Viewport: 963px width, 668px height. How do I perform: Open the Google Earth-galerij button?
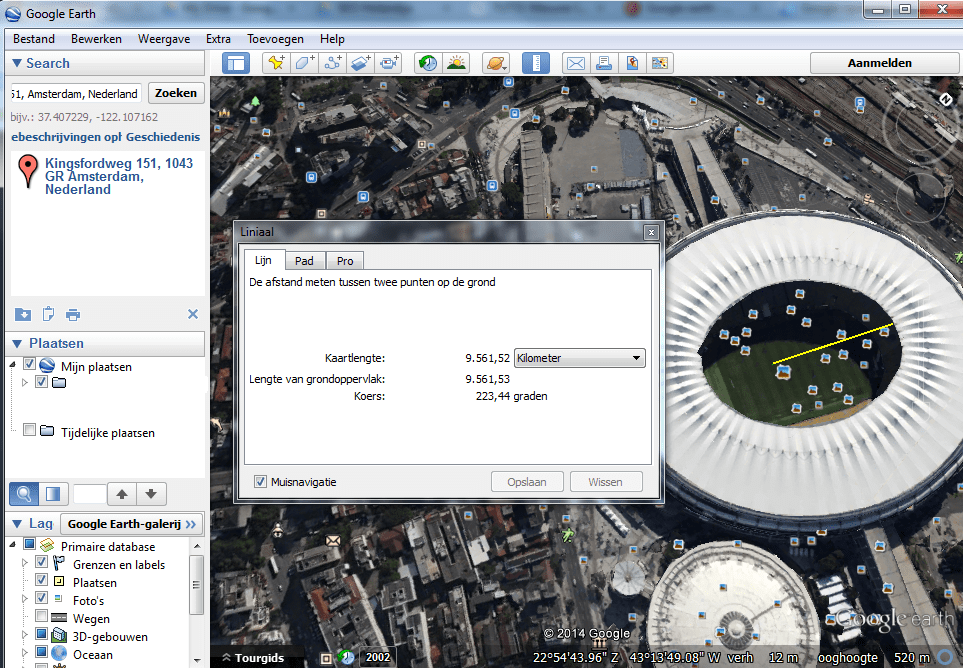(x=131, y=524)
